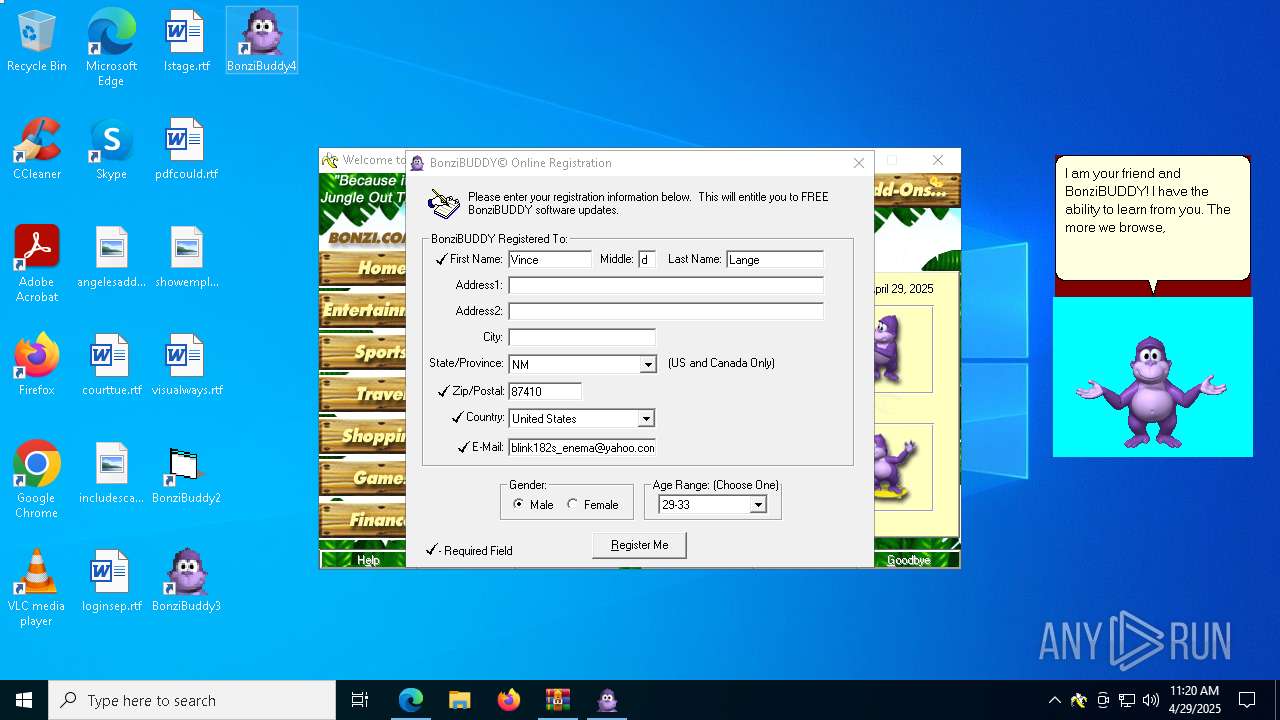
Task: Click Goodbye in the Welcome window
Action: point(908,560)
